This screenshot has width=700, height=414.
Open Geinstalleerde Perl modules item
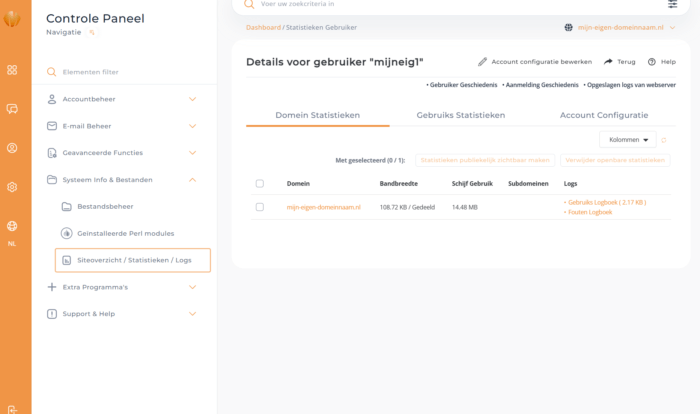pos(125,233)
